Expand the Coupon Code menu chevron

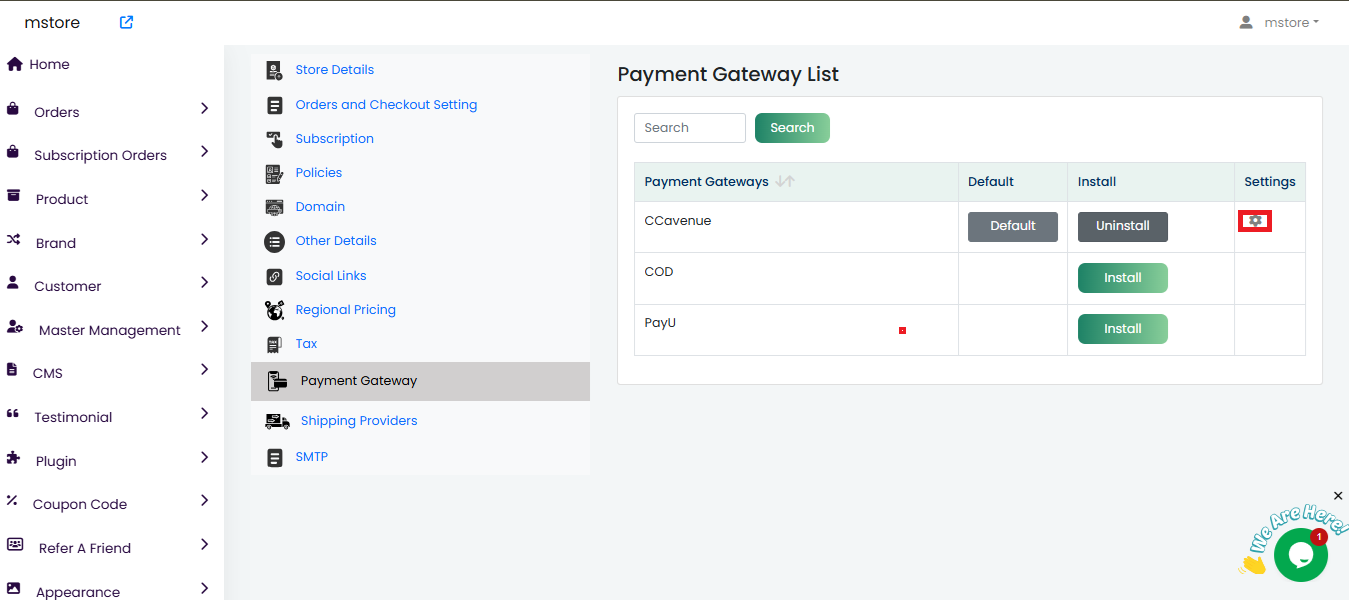[204, 501]
